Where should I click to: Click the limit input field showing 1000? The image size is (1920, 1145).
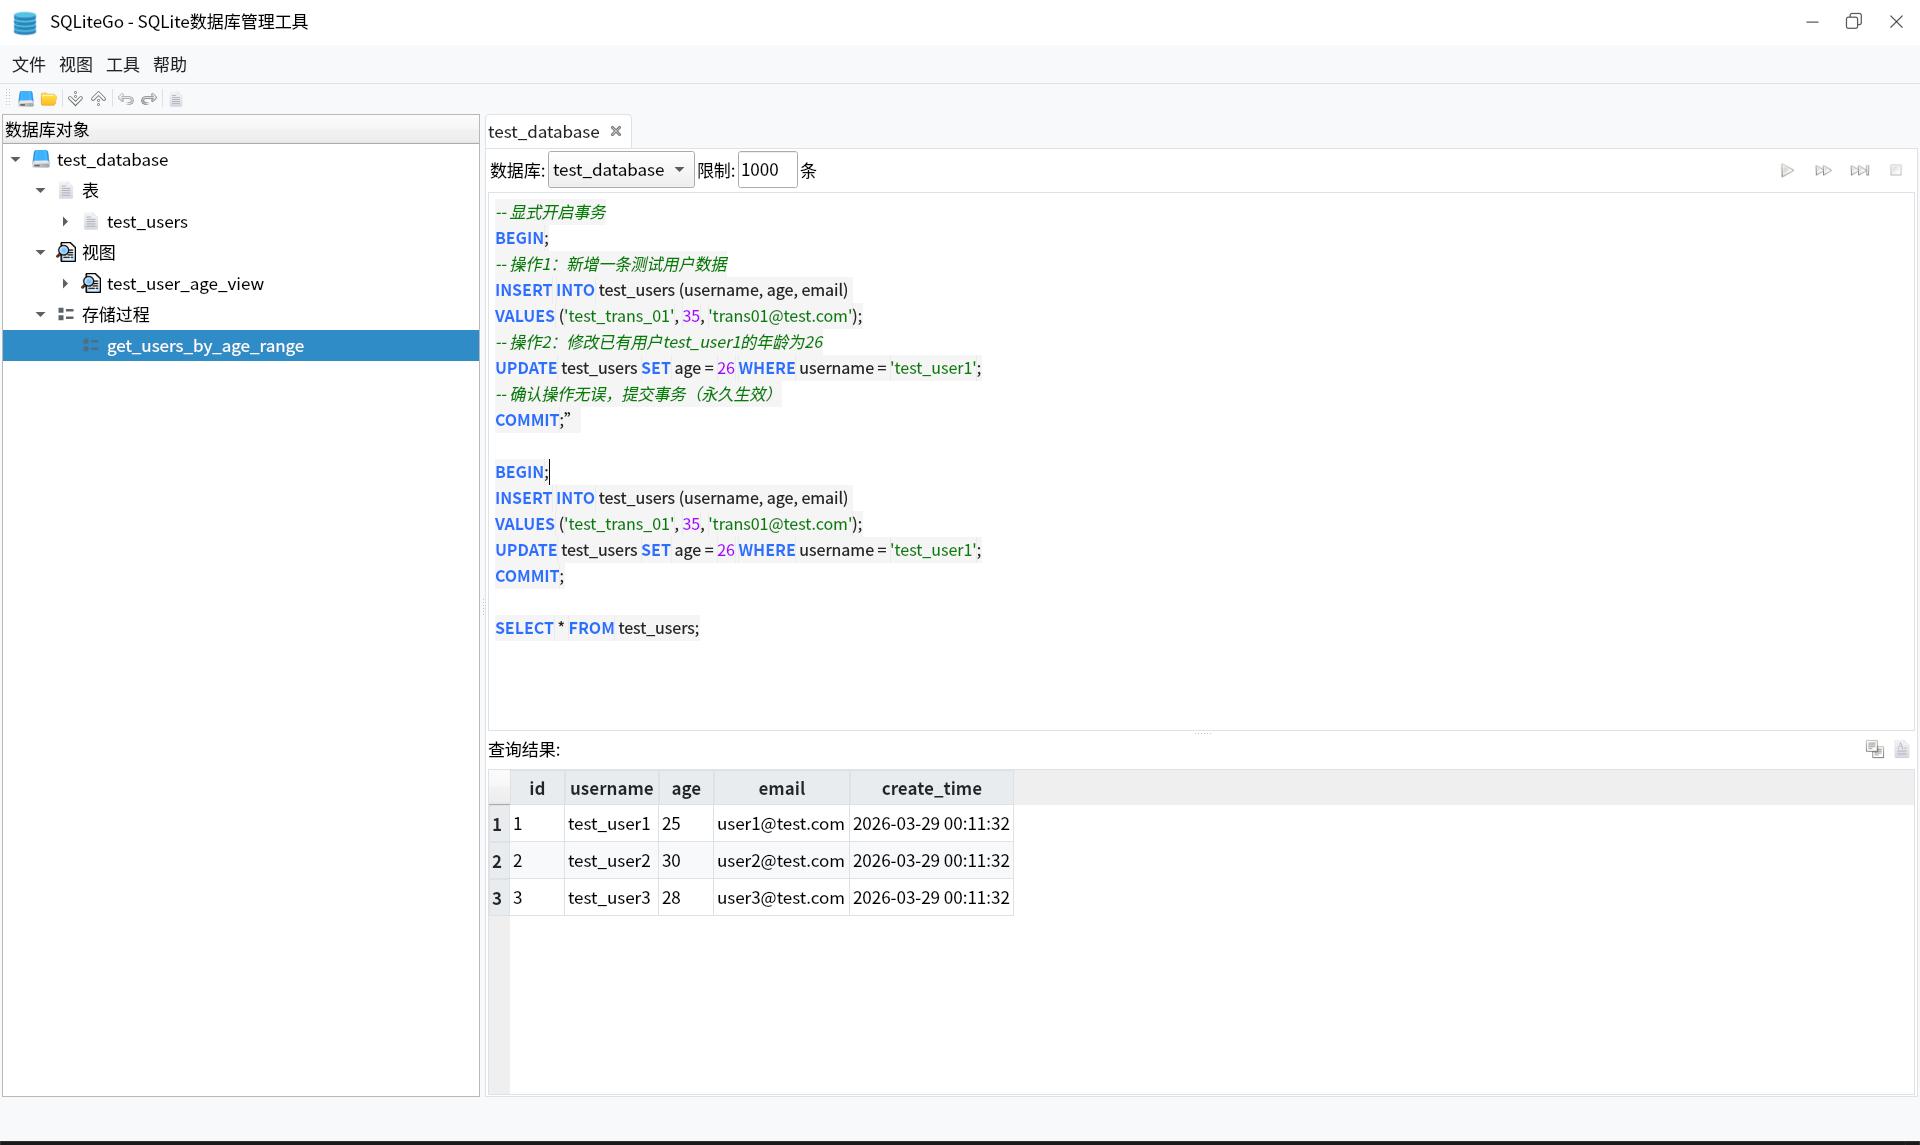(x=766, y=170)
